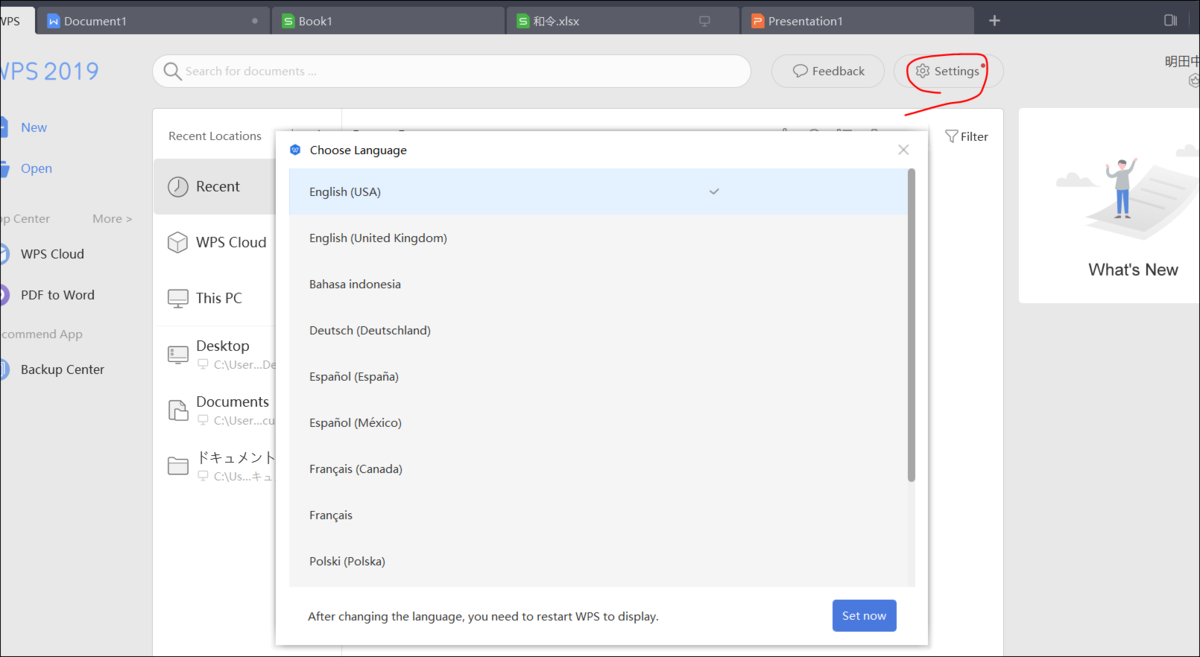Click the Search for documents field
The image size is (1200, 657).
click(451, 71)
